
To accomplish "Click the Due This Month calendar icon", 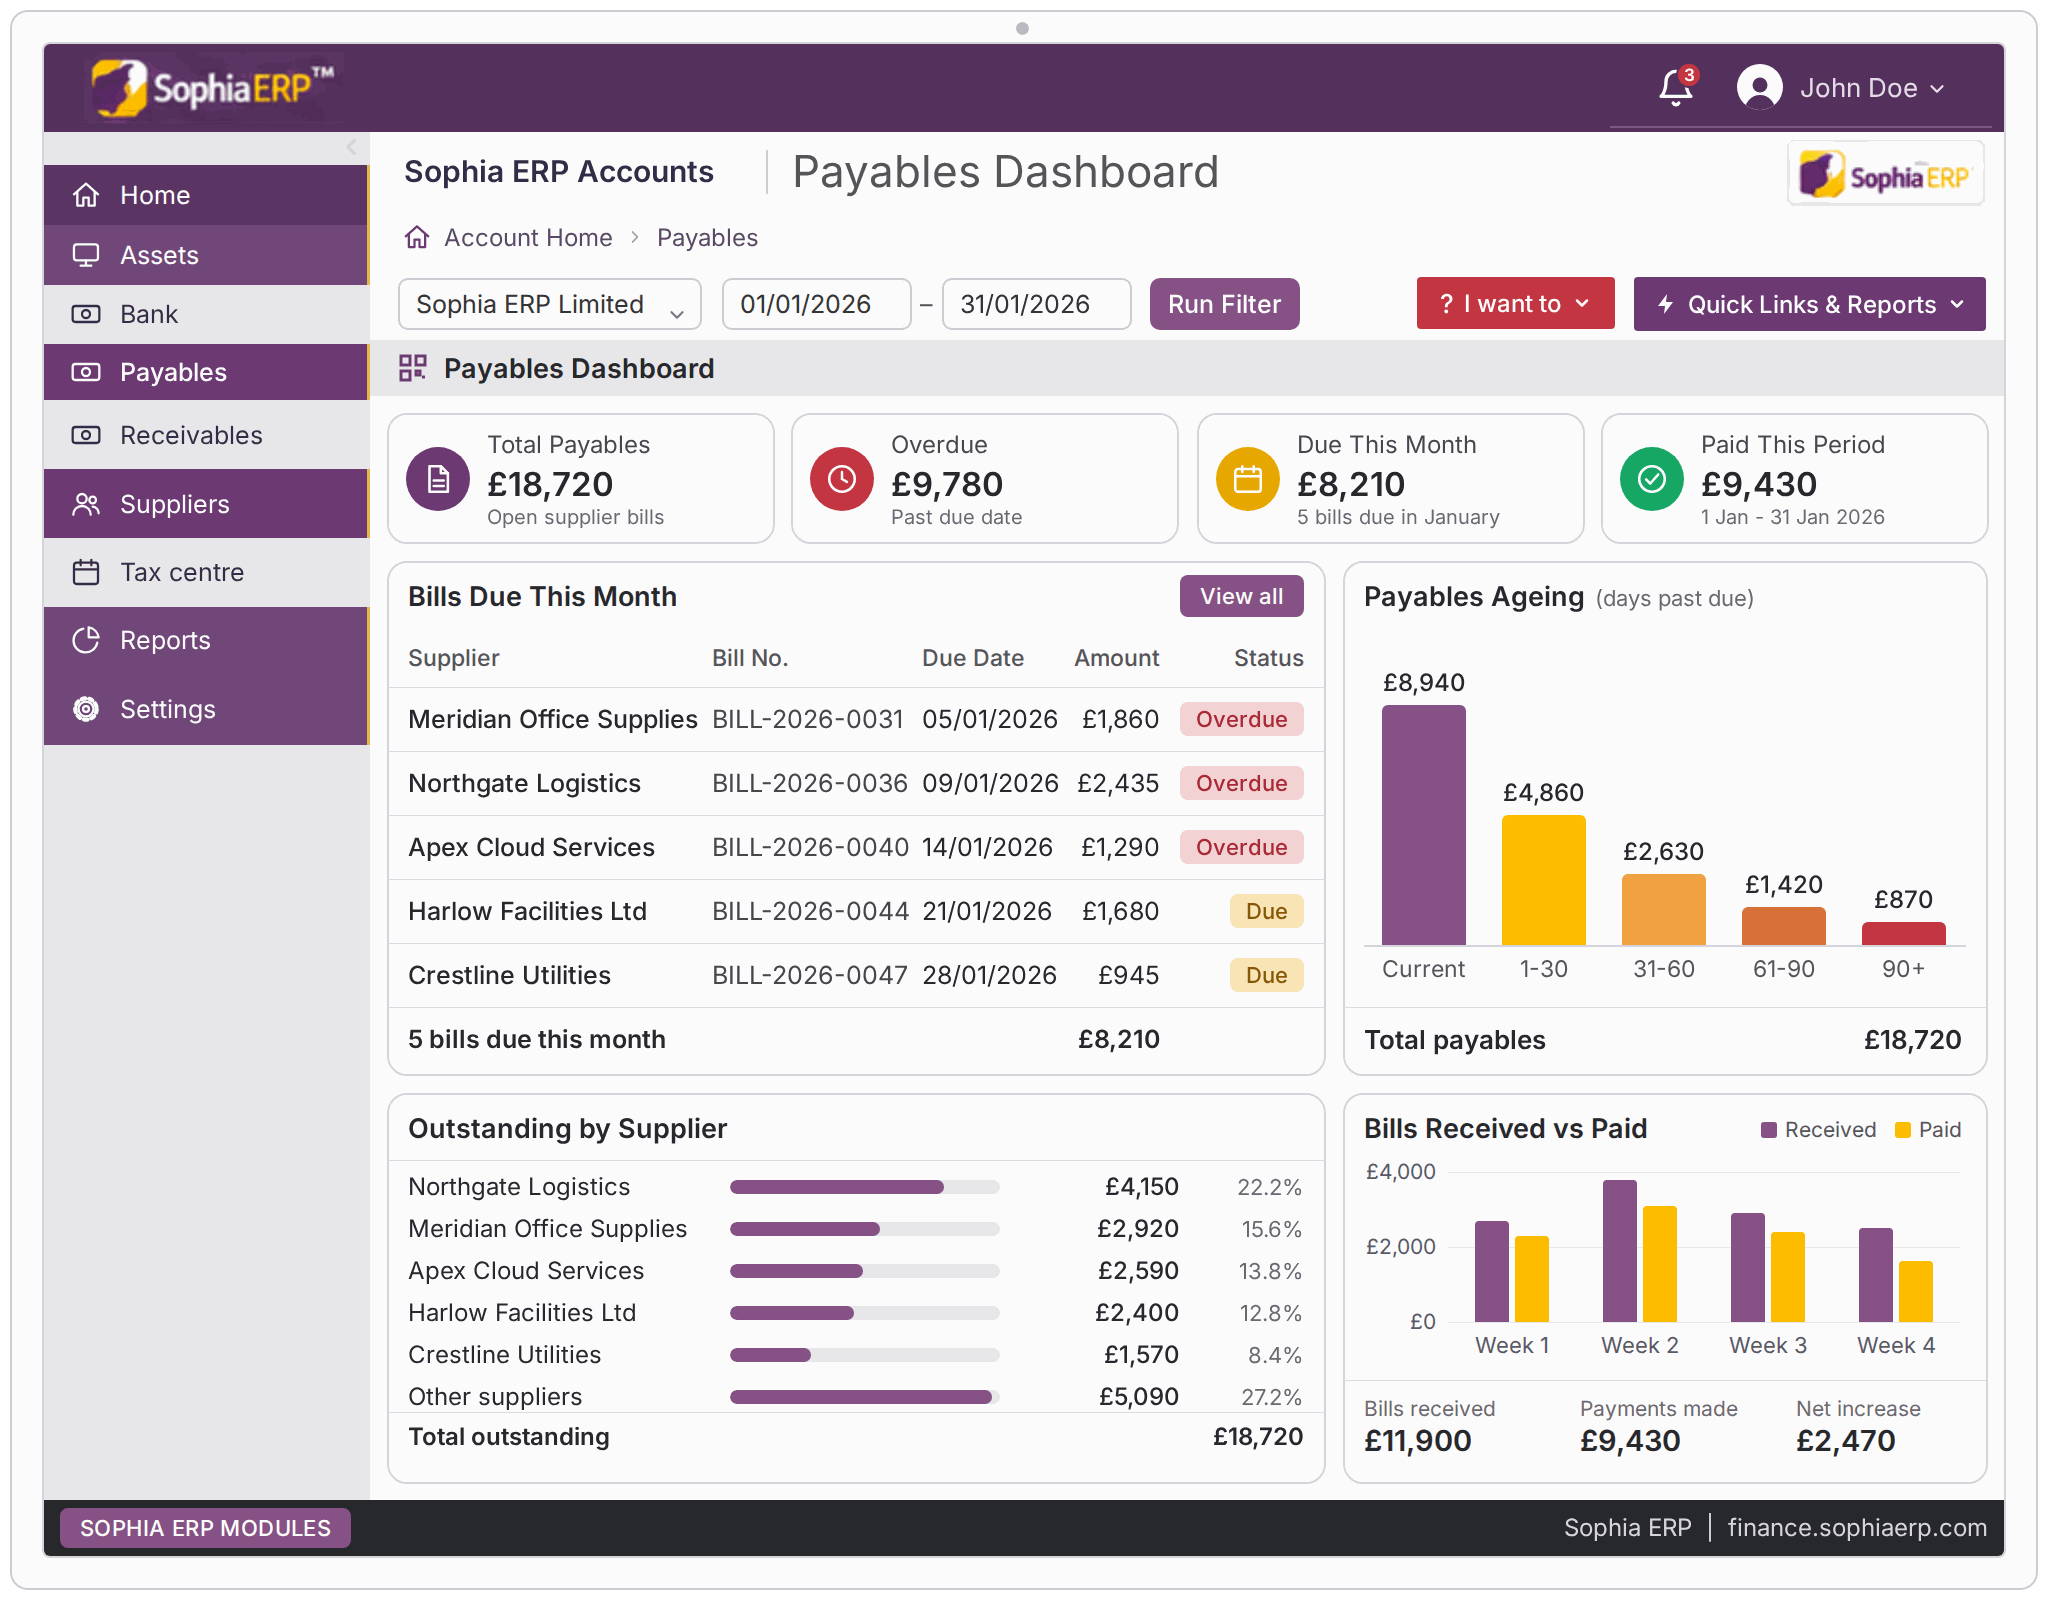I will pos(1247,479).
